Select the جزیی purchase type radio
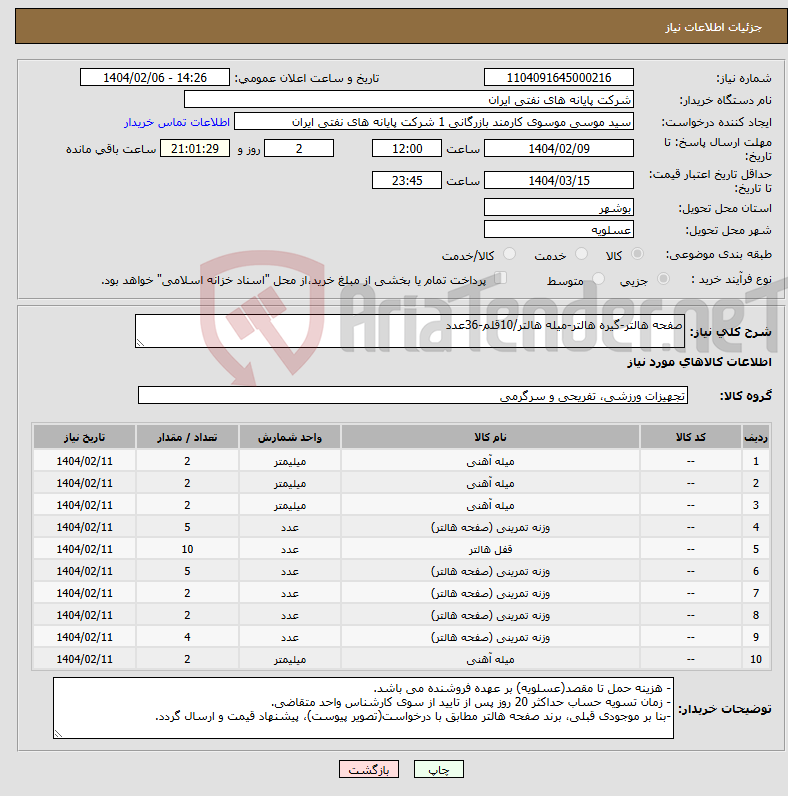788x796 pixels. pyautogui.click(x=663, y=279)
